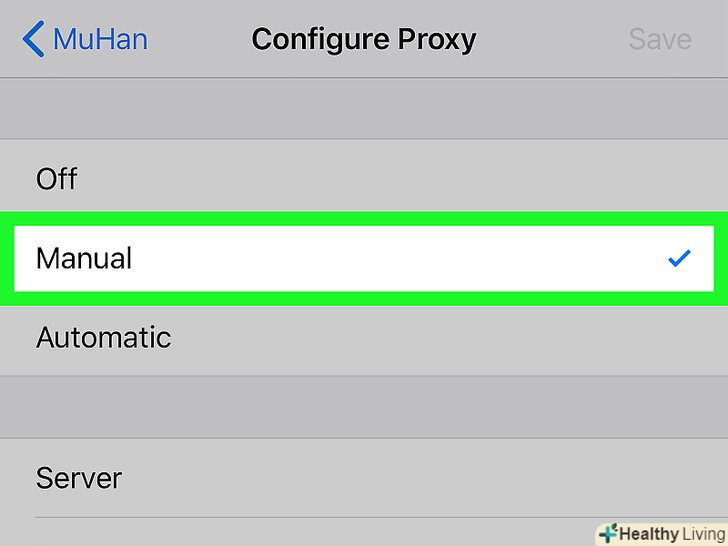Click the Healthy Living cross logo icon
The image size is (728, 546).
607,533
